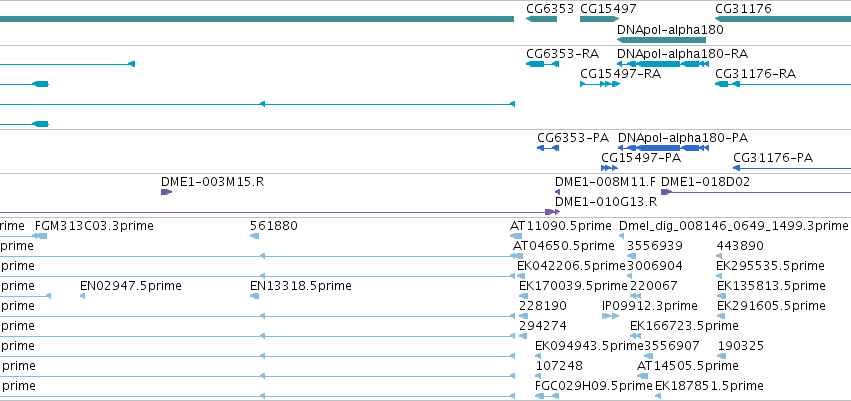Select the DME1-010G13.R label

[x=606, y=202]
